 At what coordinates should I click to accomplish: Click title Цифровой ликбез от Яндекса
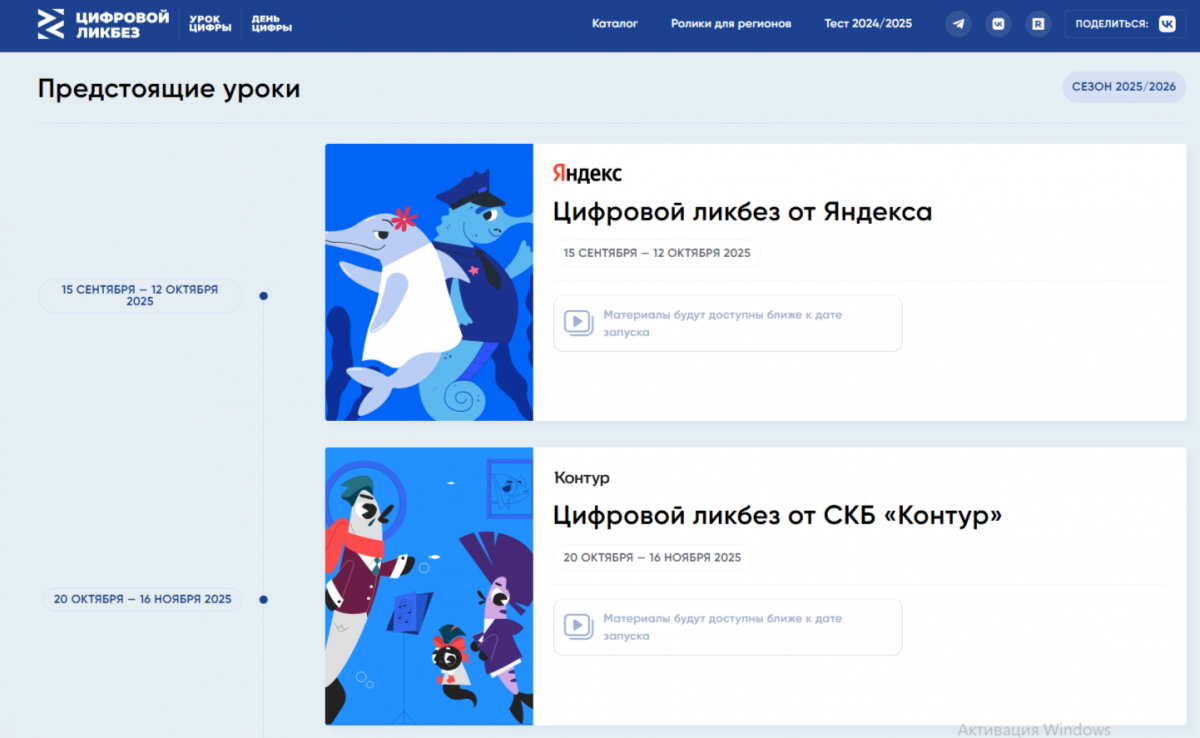(x=742, y=212)
